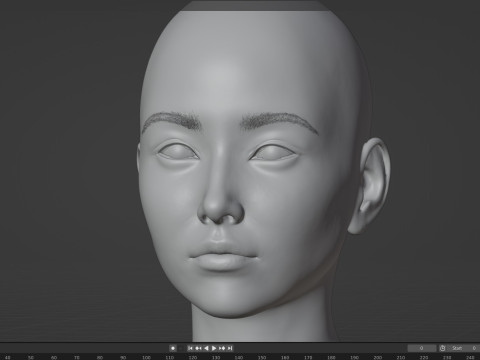This screenshot has width=480, height=360.
Task: Jump to the timeline start frame
Action: [190, 348]
